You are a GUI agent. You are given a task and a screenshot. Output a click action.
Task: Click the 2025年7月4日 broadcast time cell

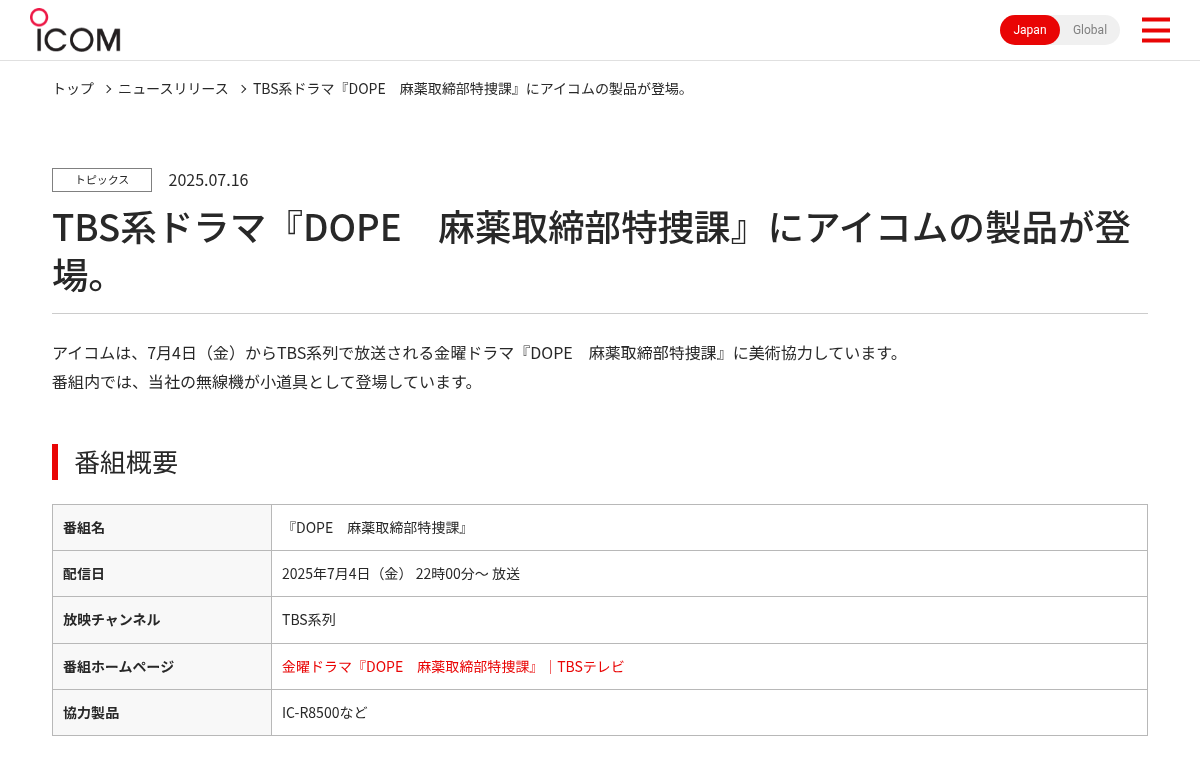[709, 573]
